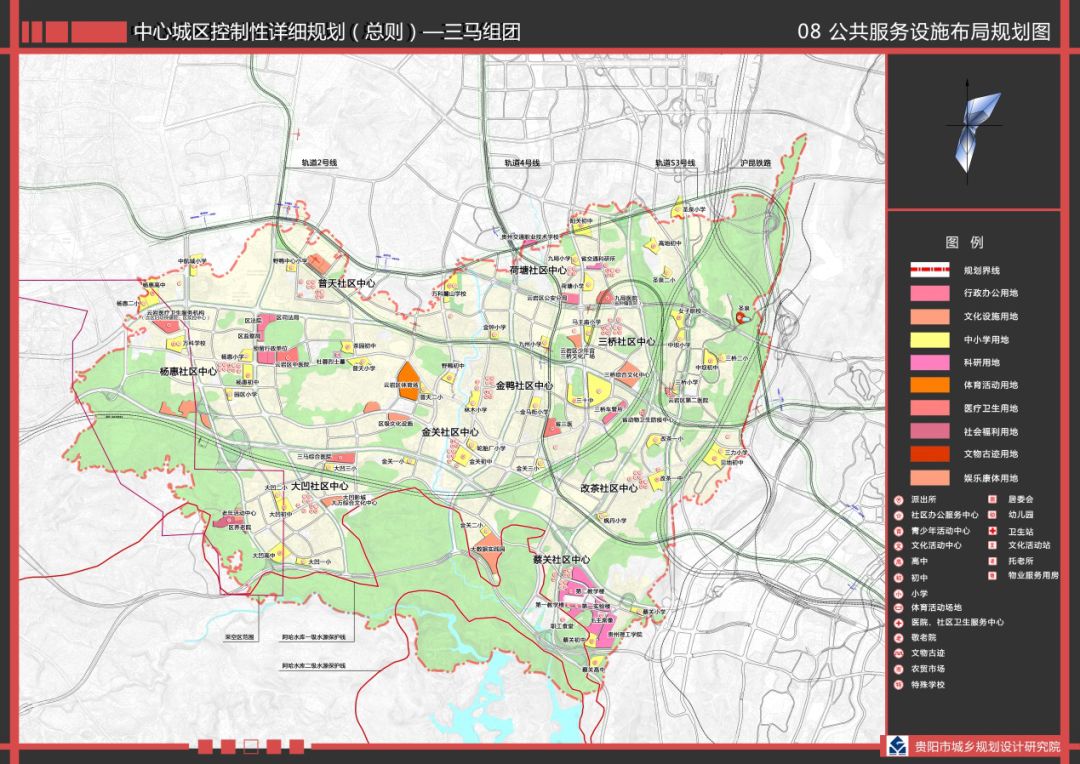
Task: Click the 08 公共服务设施布局规划图 title
Action: coord(923,31)
